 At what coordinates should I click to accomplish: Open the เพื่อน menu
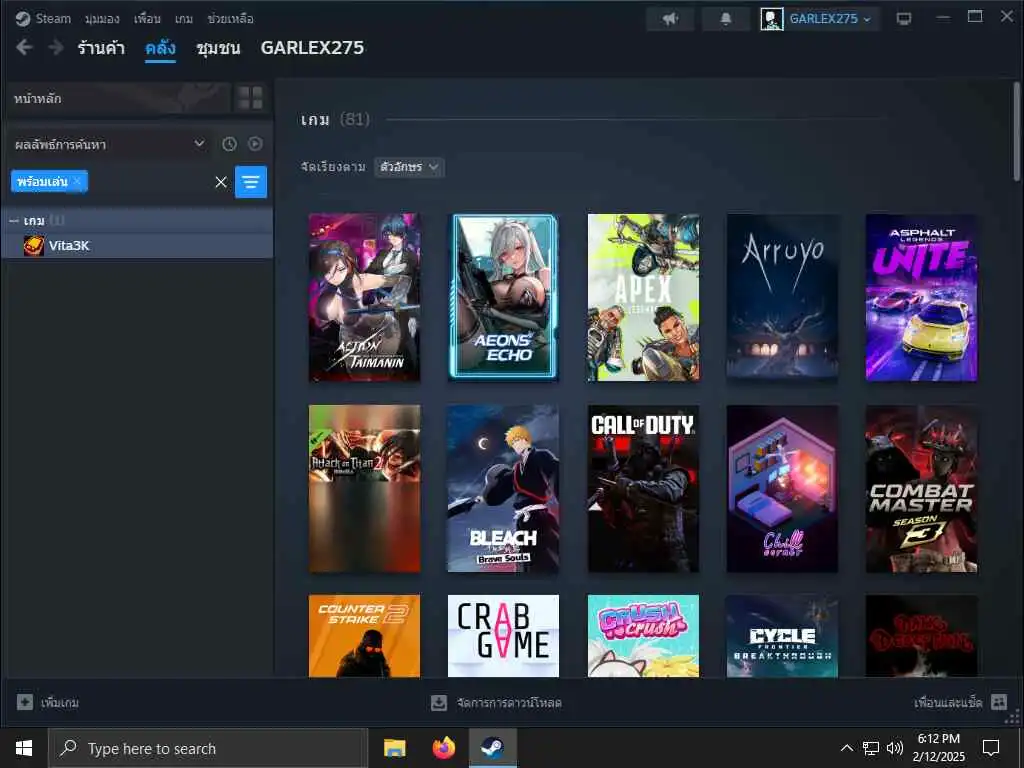coord(147,19)
